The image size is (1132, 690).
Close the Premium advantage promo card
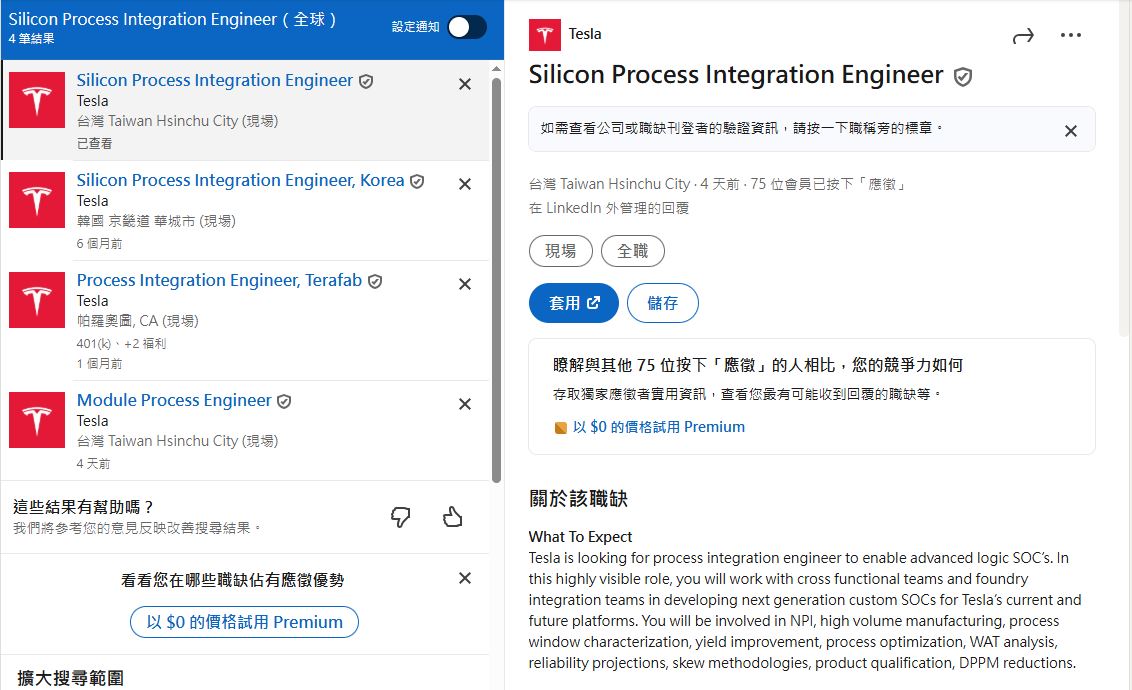464,578
